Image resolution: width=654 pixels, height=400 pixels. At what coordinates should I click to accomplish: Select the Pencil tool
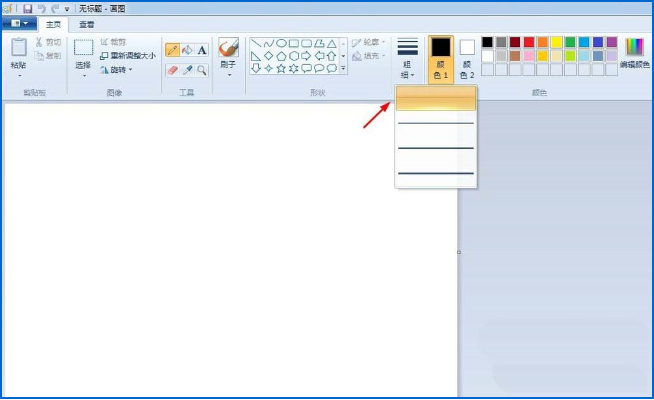[172, 50]
